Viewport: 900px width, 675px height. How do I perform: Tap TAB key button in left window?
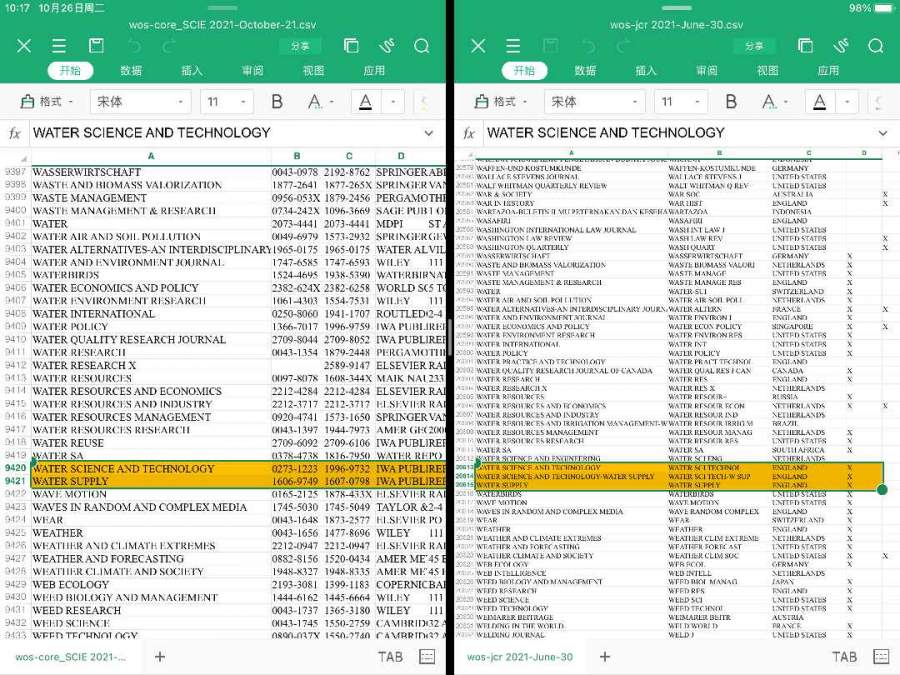pyautogui.click(x=390, y=657)
